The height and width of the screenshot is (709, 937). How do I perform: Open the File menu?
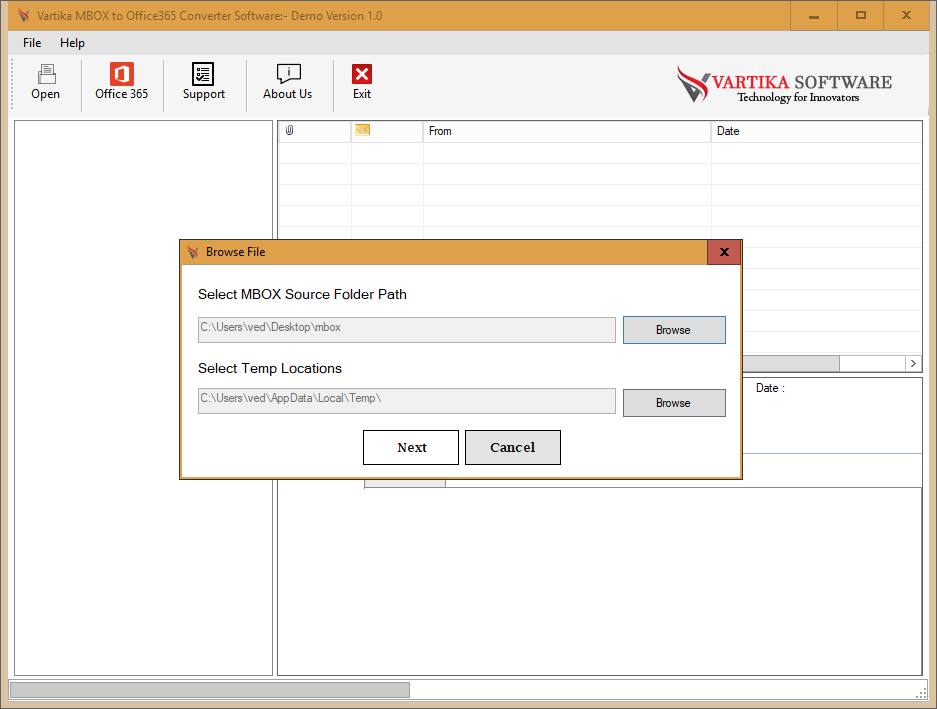[x=32, y=43]
